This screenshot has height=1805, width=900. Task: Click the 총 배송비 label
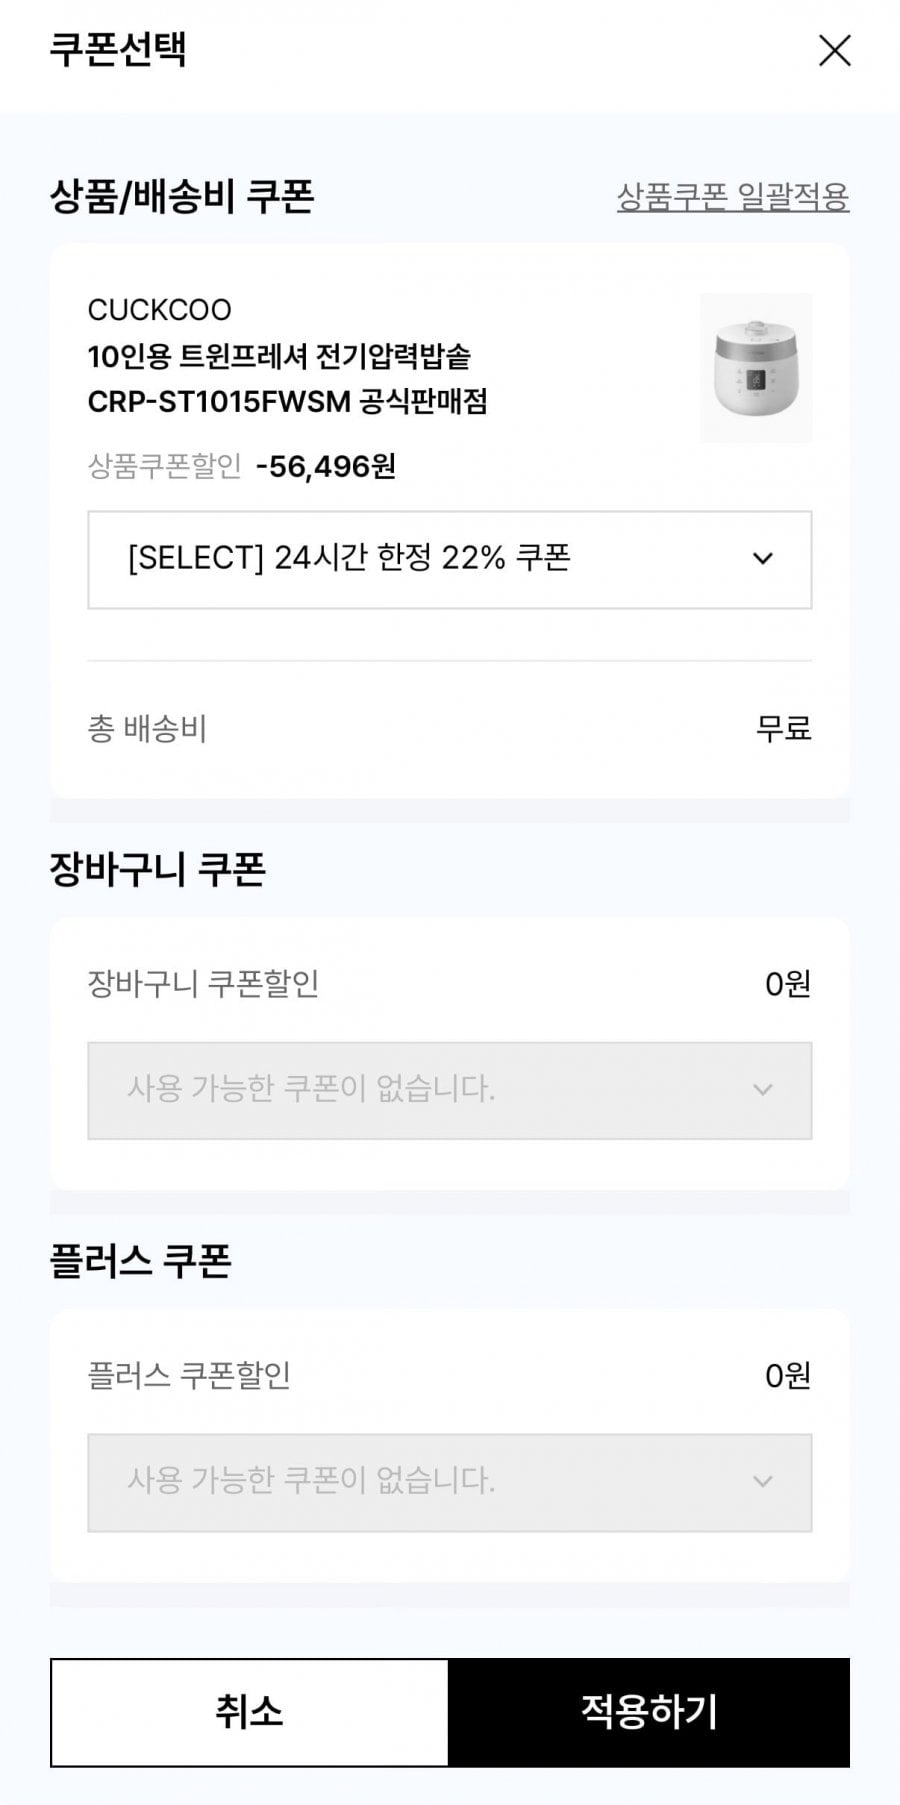(147, 729)
